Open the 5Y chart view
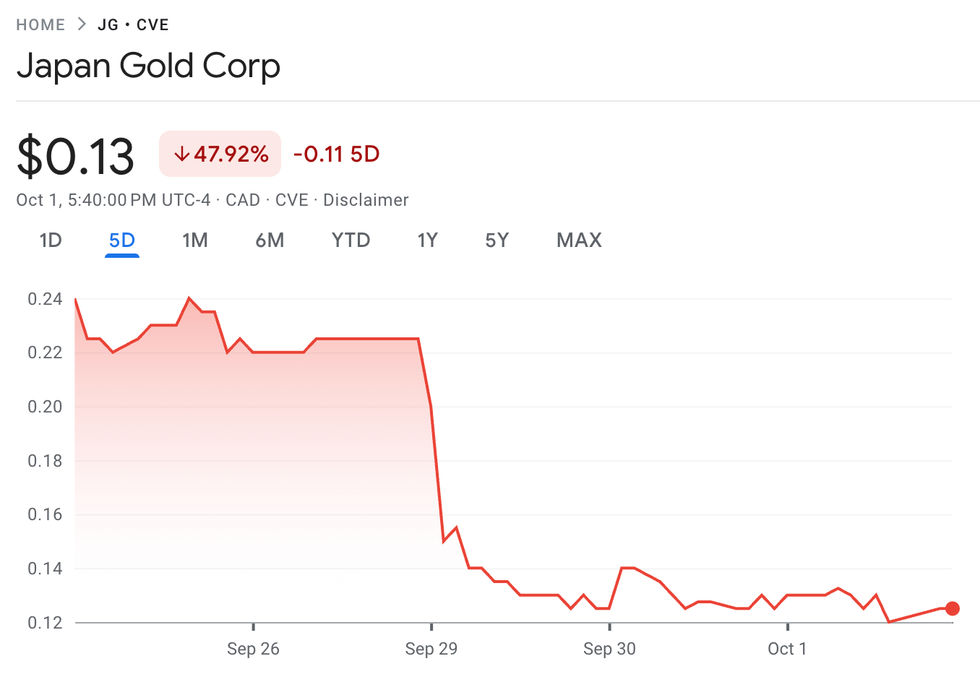Image resolution: width=980 pixels, height=679 pixels. pyautogui.click(x=497, y=240)
